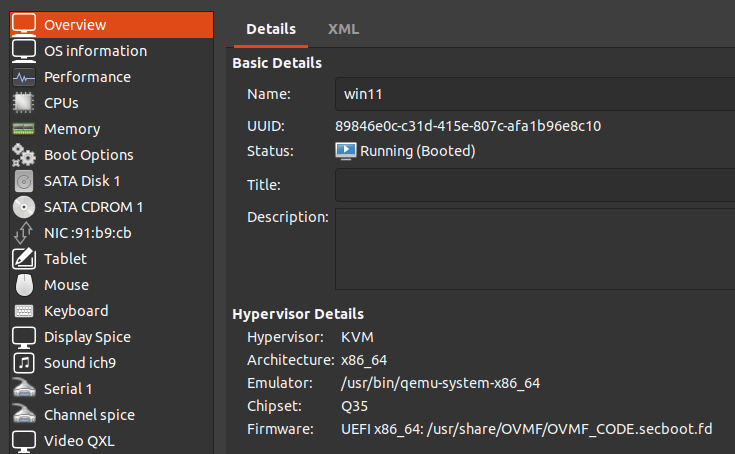Select the Details tab
Image resolution: width=735 pixels, height=454 pixels.
271,29
